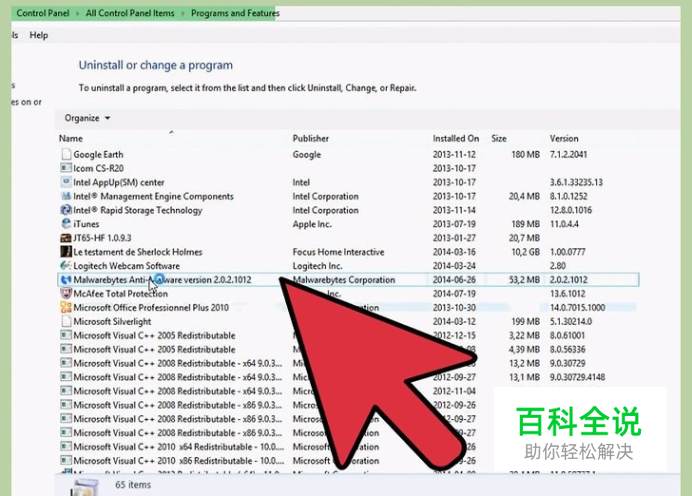Click version 14.0.7015.1000 cell
The height and width of the screenshot is (496, 692).
point(577,308)
